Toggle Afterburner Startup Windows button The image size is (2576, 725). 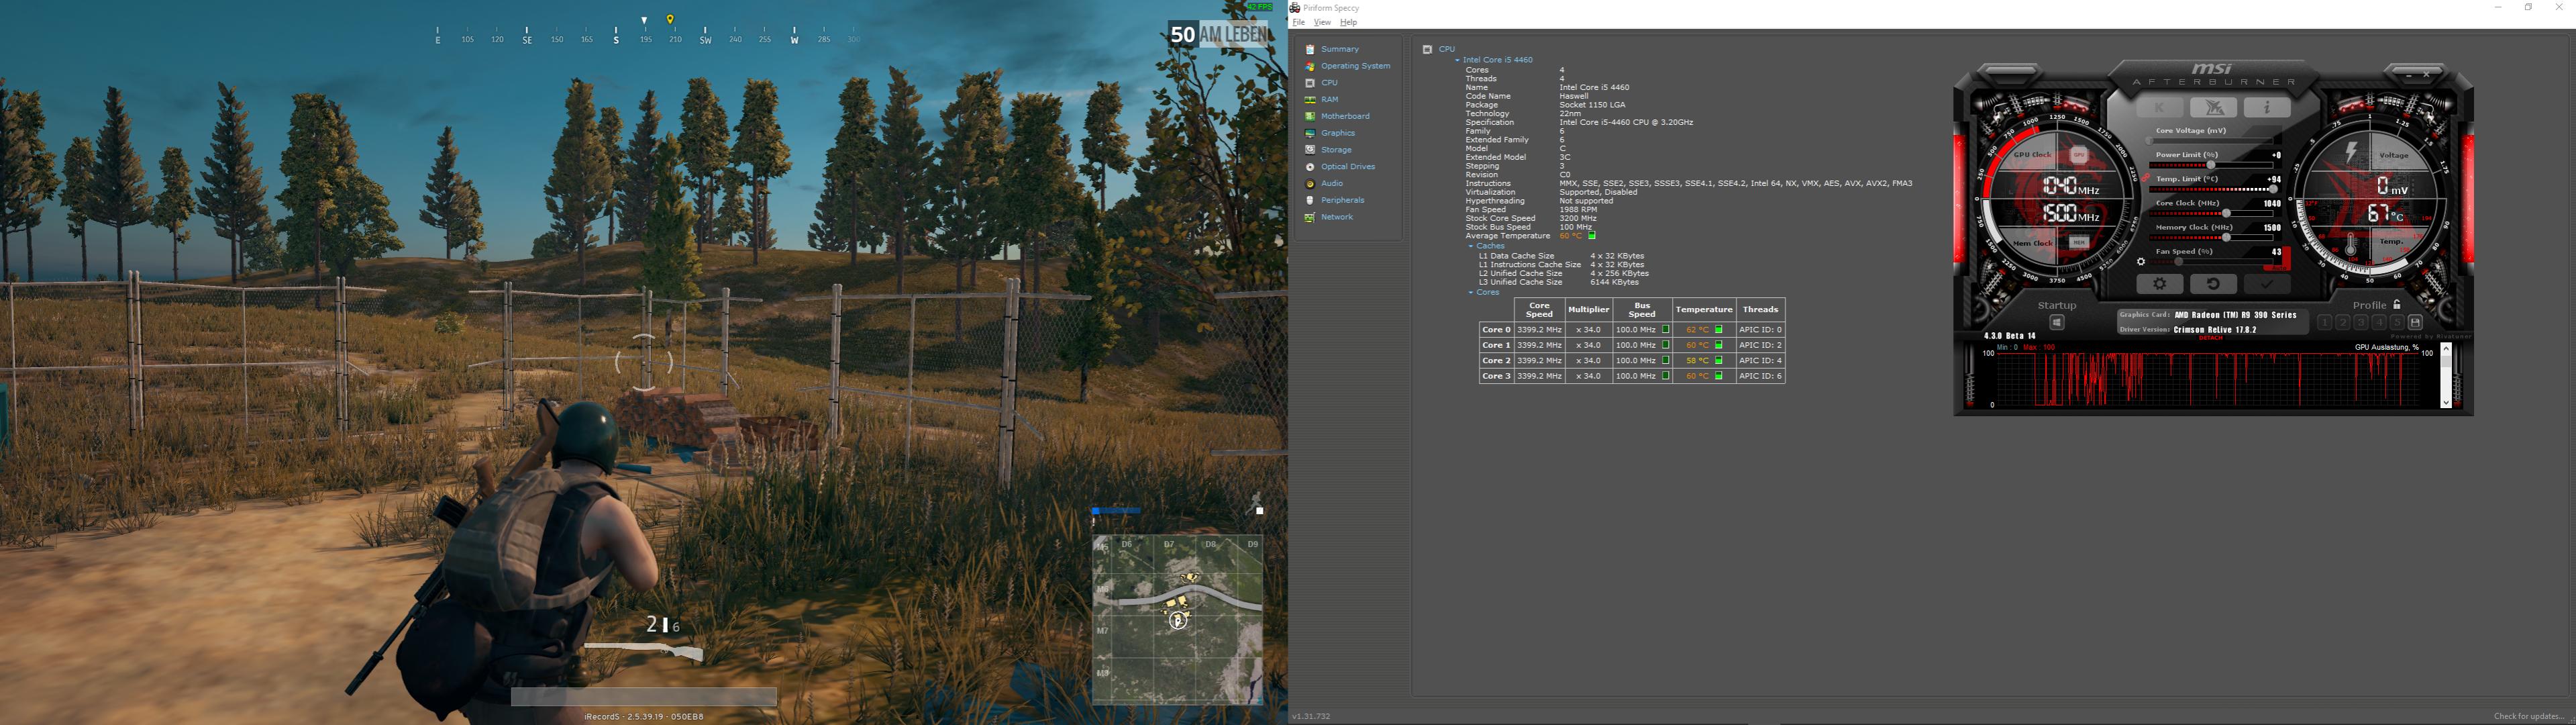click(x=2057, y=322)
